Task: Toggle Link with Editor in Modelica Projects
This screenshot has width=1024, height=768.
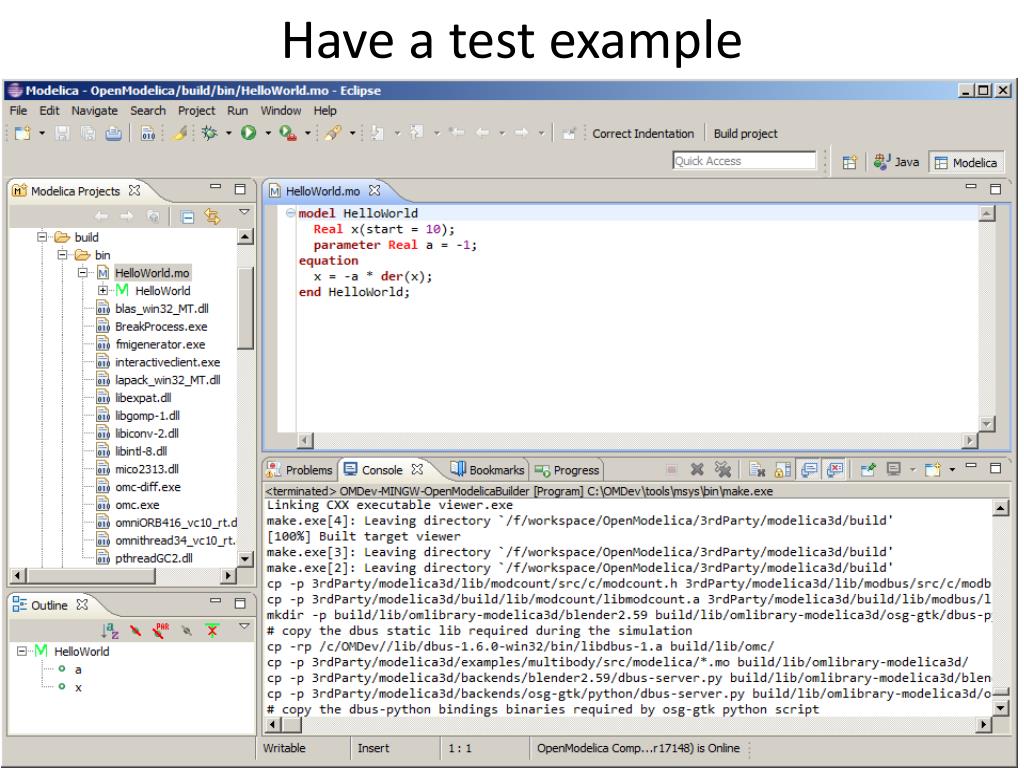Action: [x=212, y=216]
